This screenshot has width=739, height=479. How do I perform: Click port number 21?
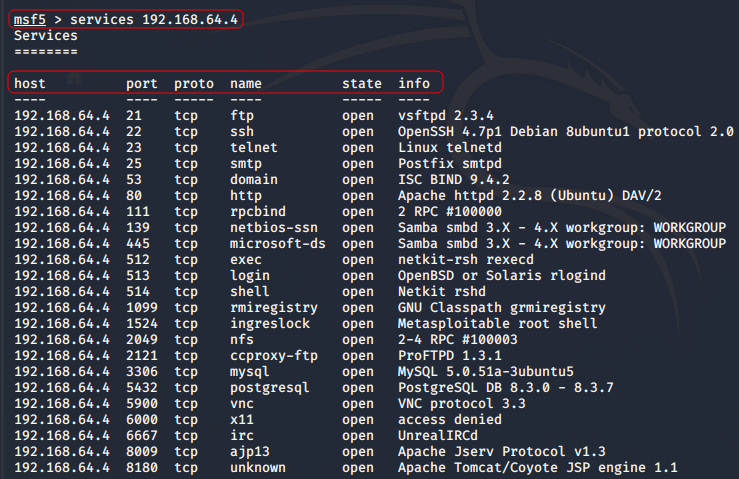pyautogui.click(x=134, y=116)
